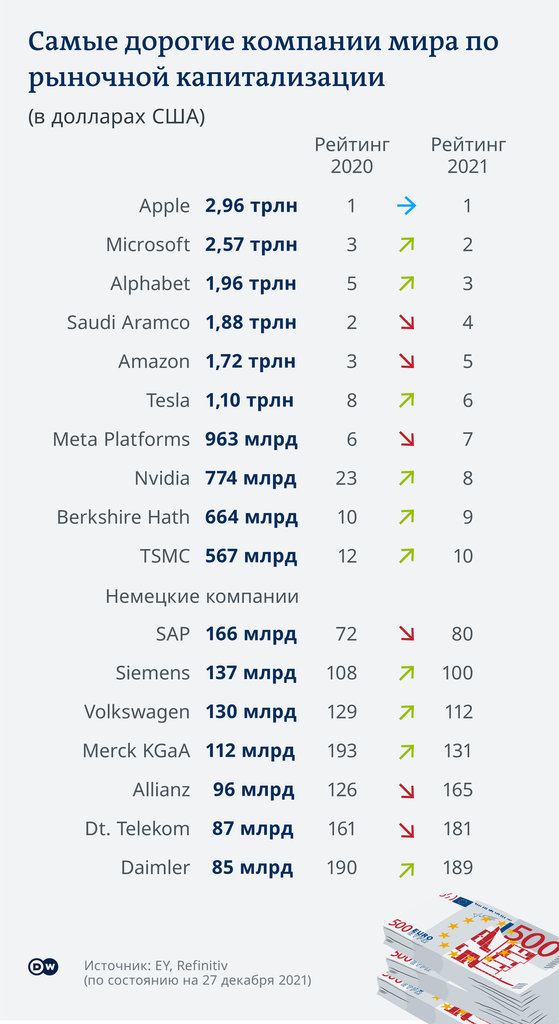Click the green arrow in Daimler row

click(x=406, y=868)
